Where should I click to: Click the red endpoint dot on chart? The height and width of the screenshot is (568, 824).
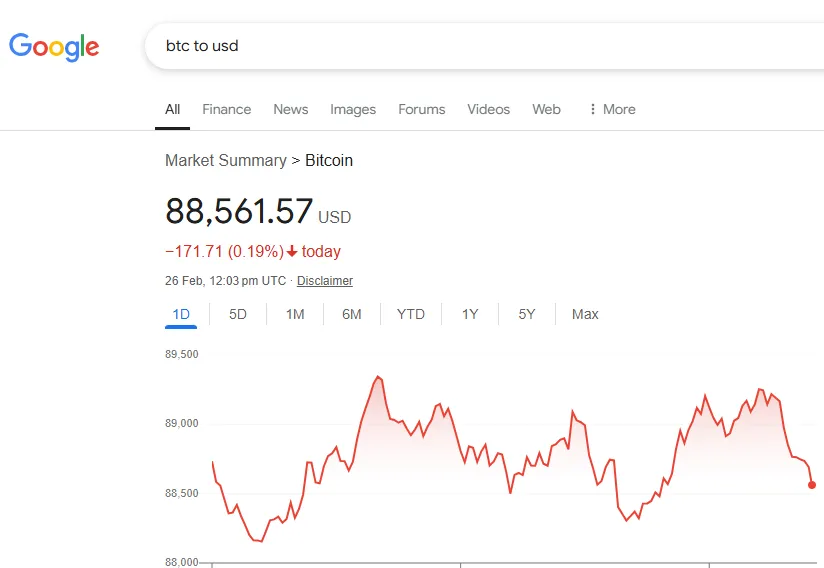click(x=812, y=485)
